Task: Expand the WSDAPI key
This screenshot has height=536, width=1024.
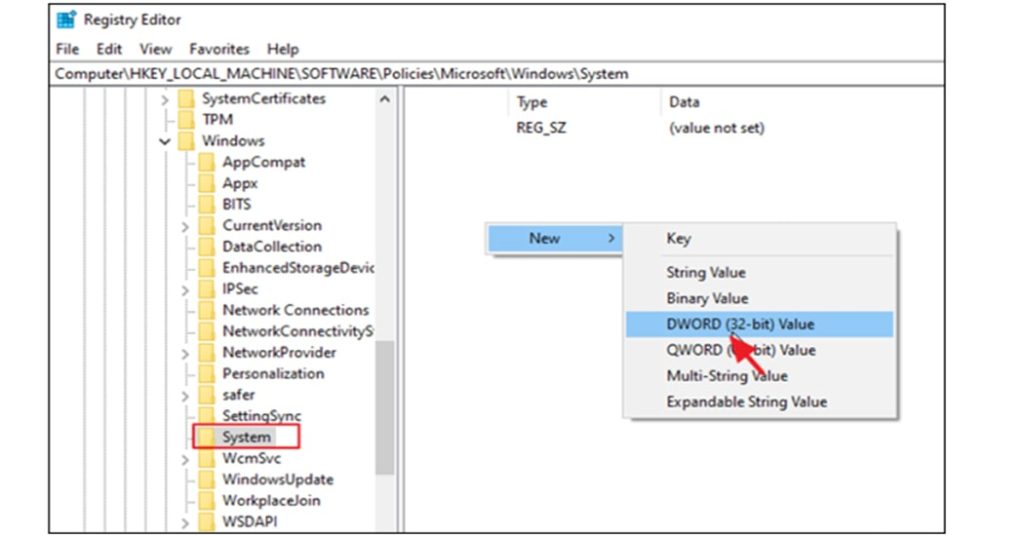Action: click(x=185, y=522)
